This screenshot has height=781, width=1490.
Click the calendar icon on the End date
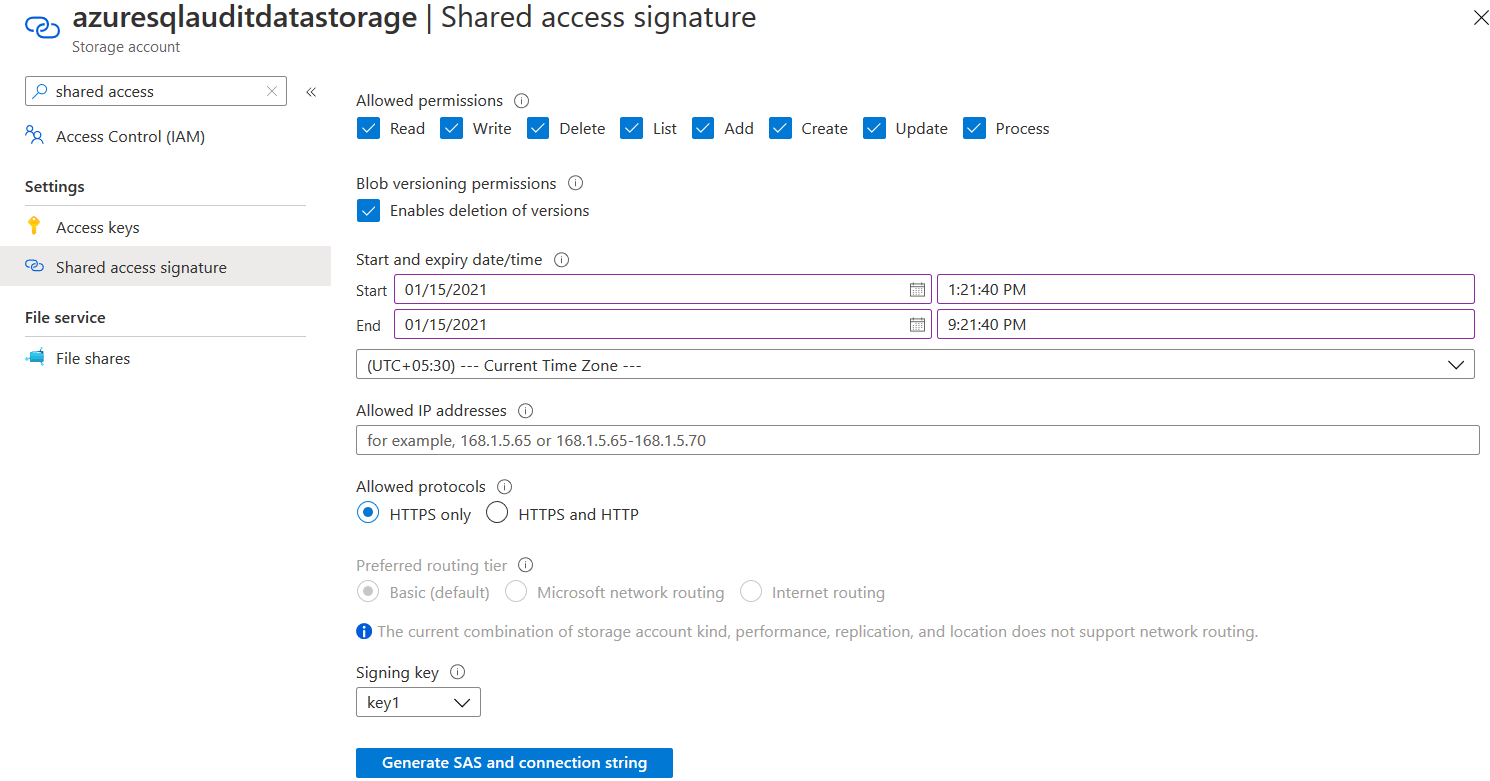(x=917, y=324)
